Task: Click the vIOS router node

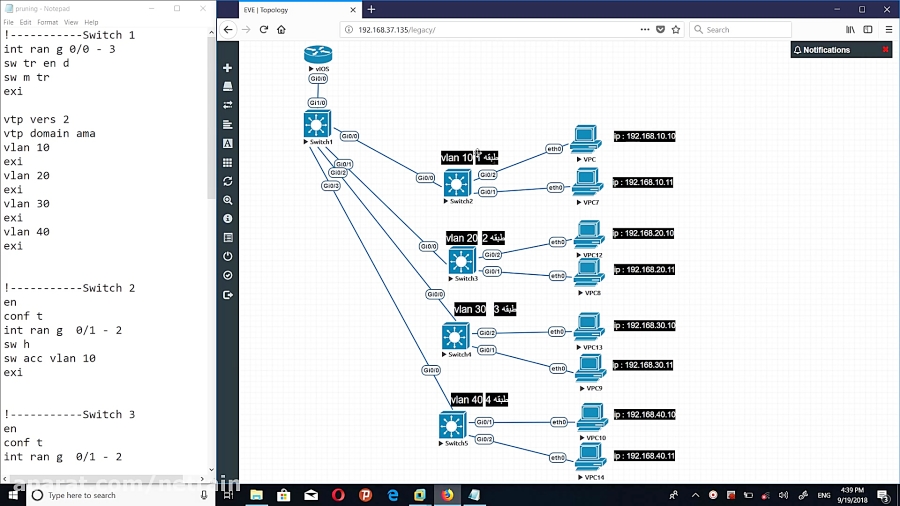Action: click(x=318, y=54)
